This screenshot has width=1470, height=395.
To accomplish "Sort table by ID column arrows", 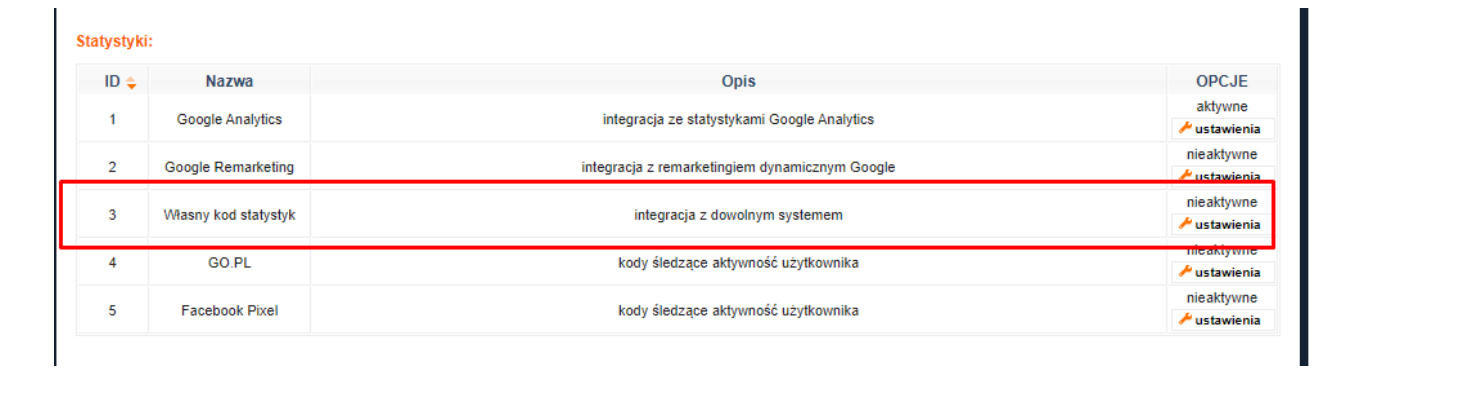I will click(x=131, y=83).
